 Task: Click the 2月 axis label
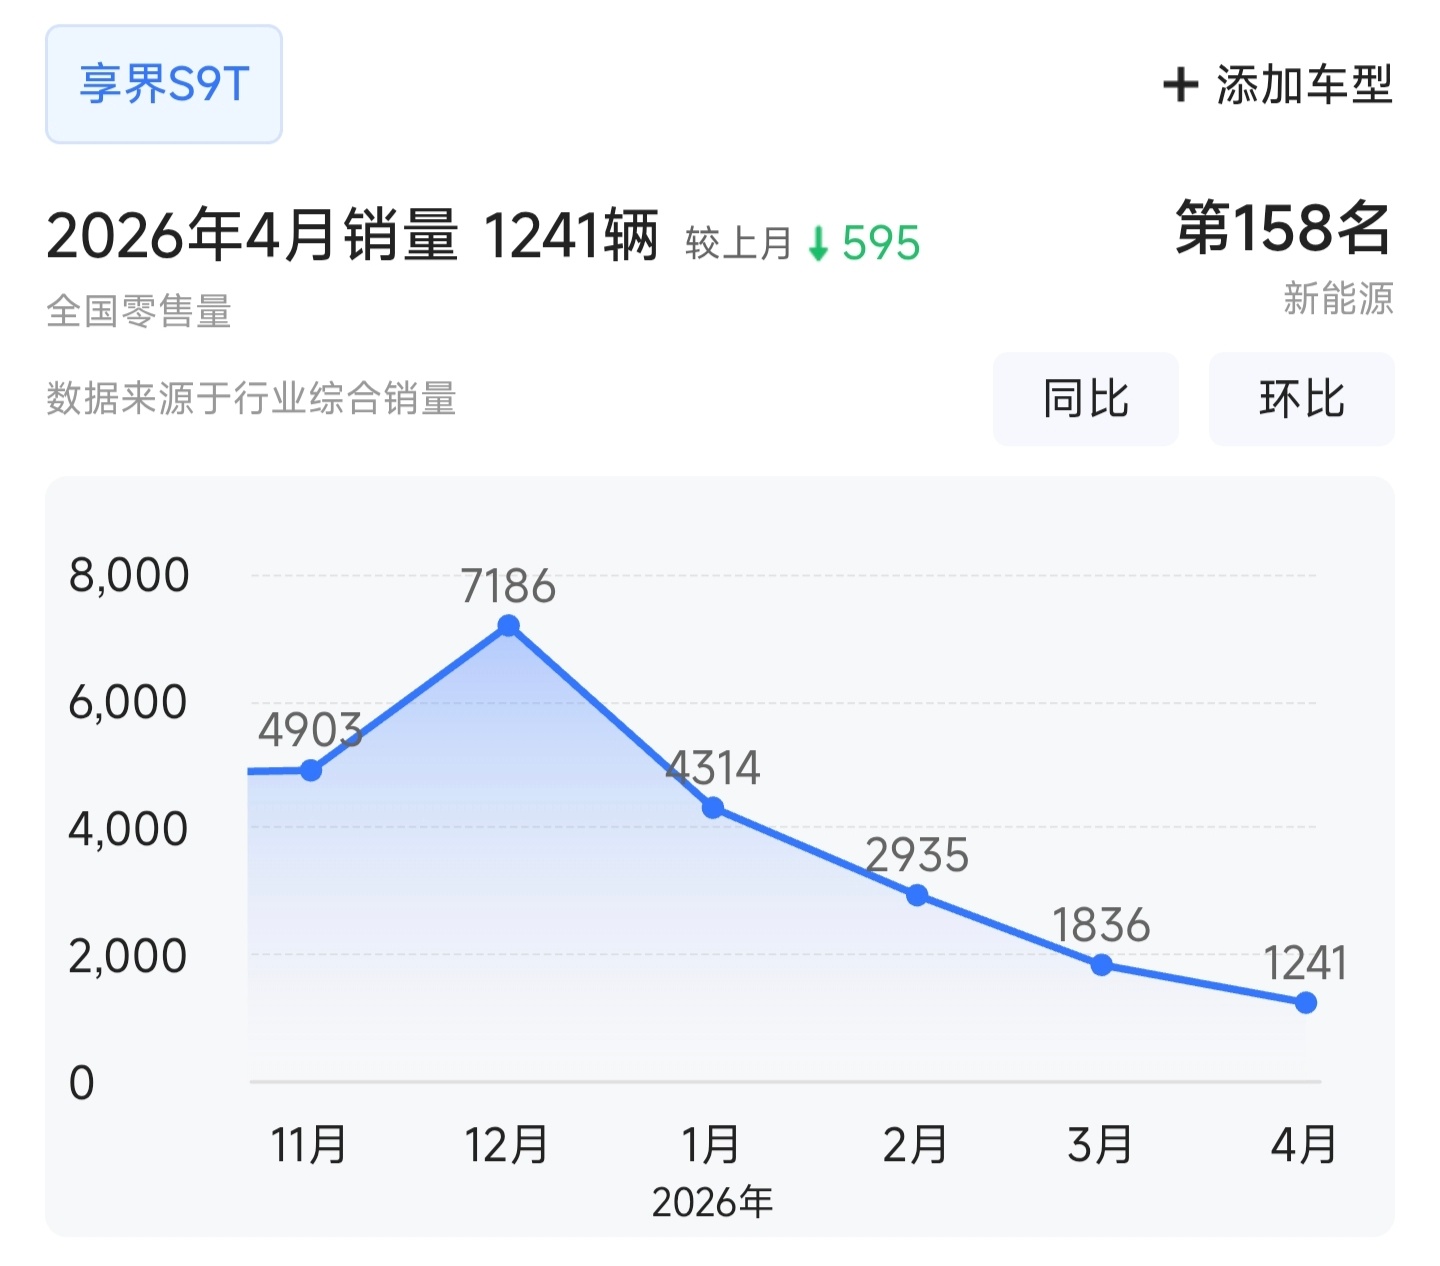pos(915,1145)
